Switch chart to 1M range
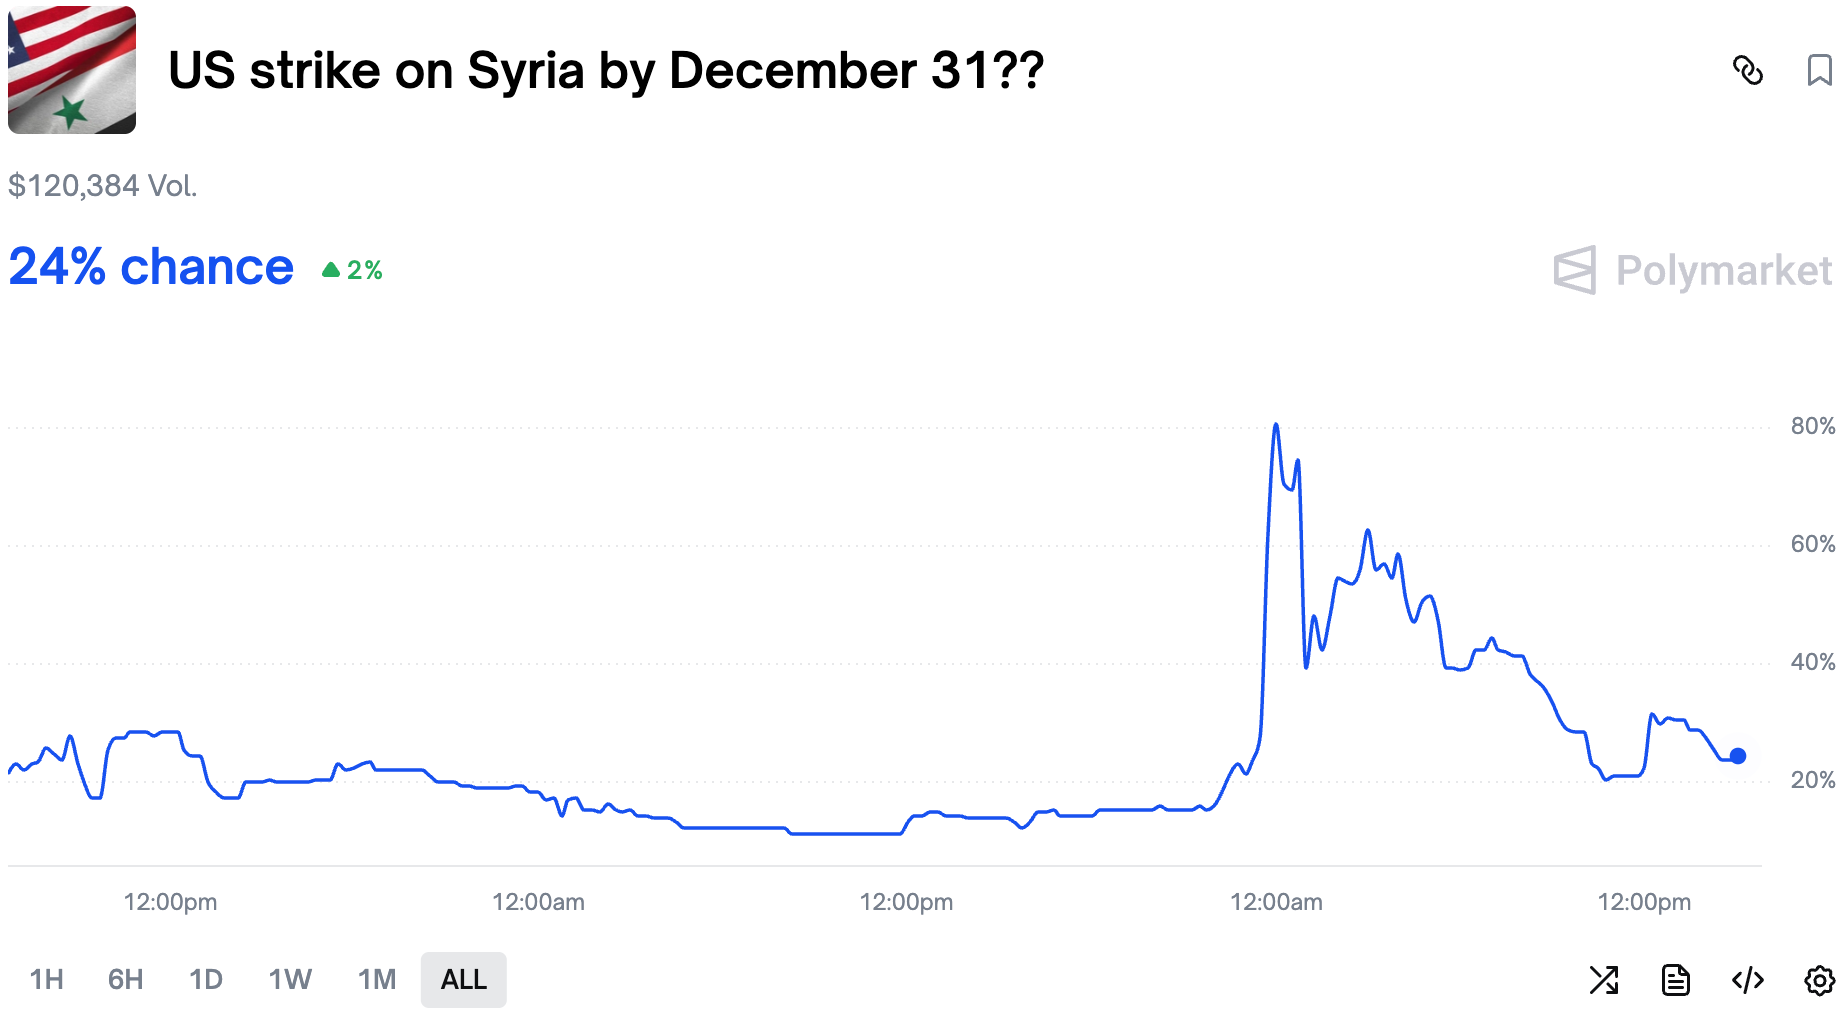Viewport: 1844px width, 1018px height. [377, 980]
